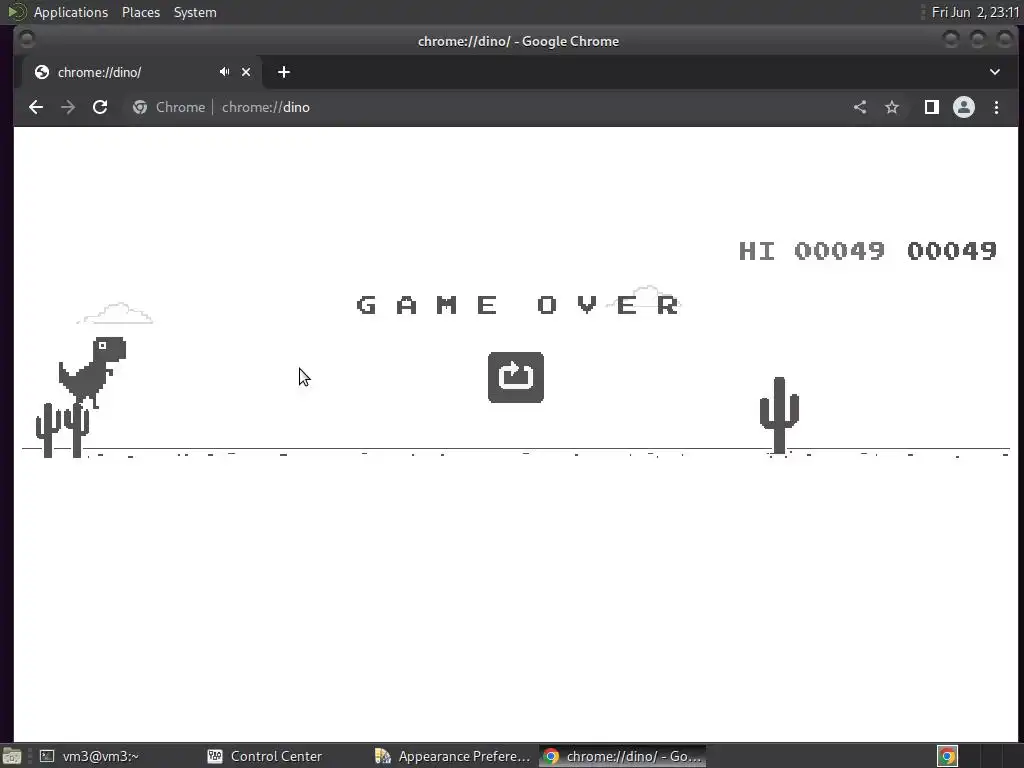Viewport: 1024px width, 768px height.
Task: Open the Places menu
Action: point(141,12)
